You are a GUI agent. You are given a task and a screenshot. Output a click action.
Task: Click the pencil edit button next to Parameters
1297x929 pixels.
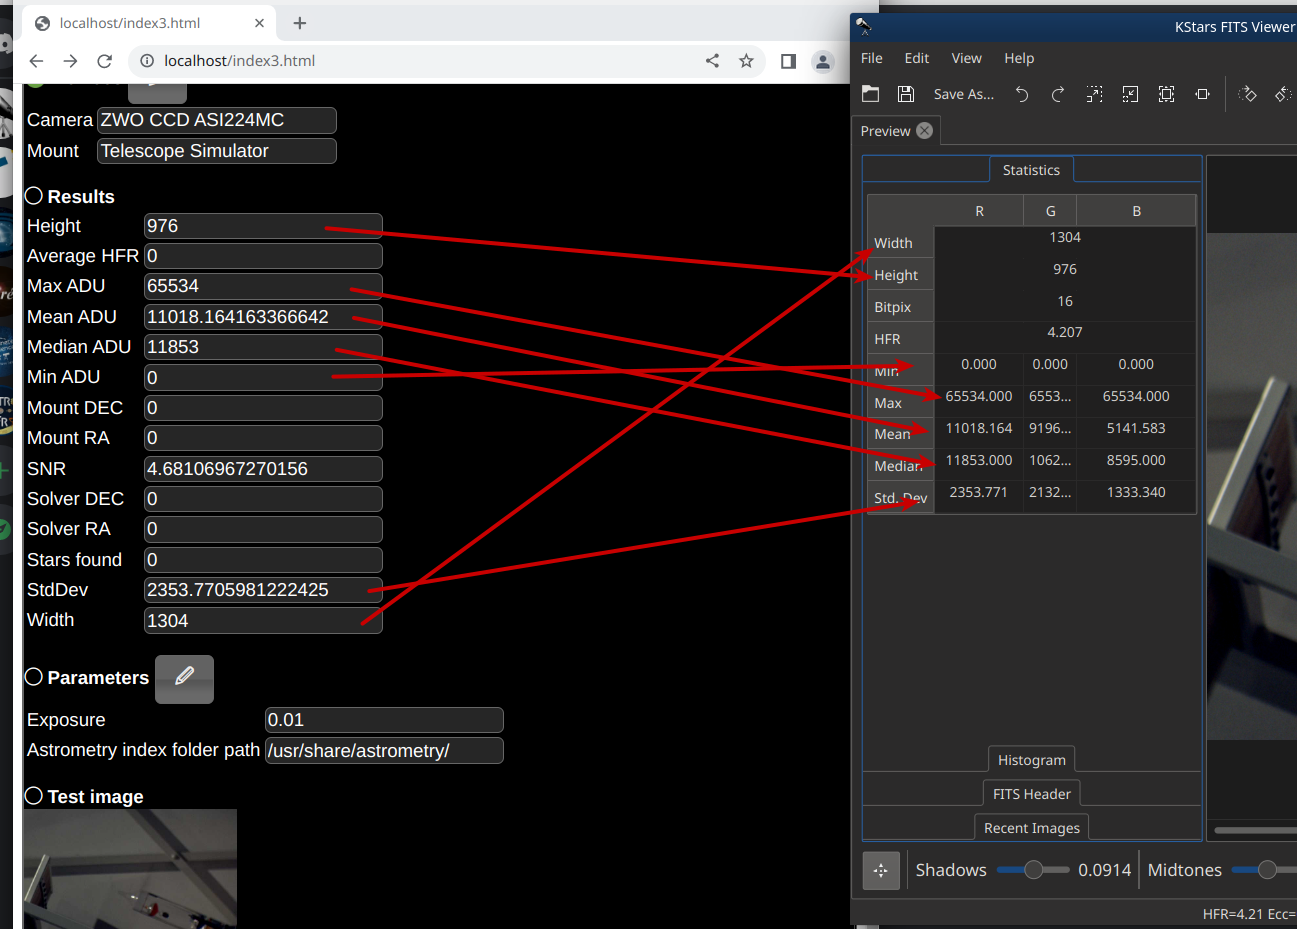[184, 679]
